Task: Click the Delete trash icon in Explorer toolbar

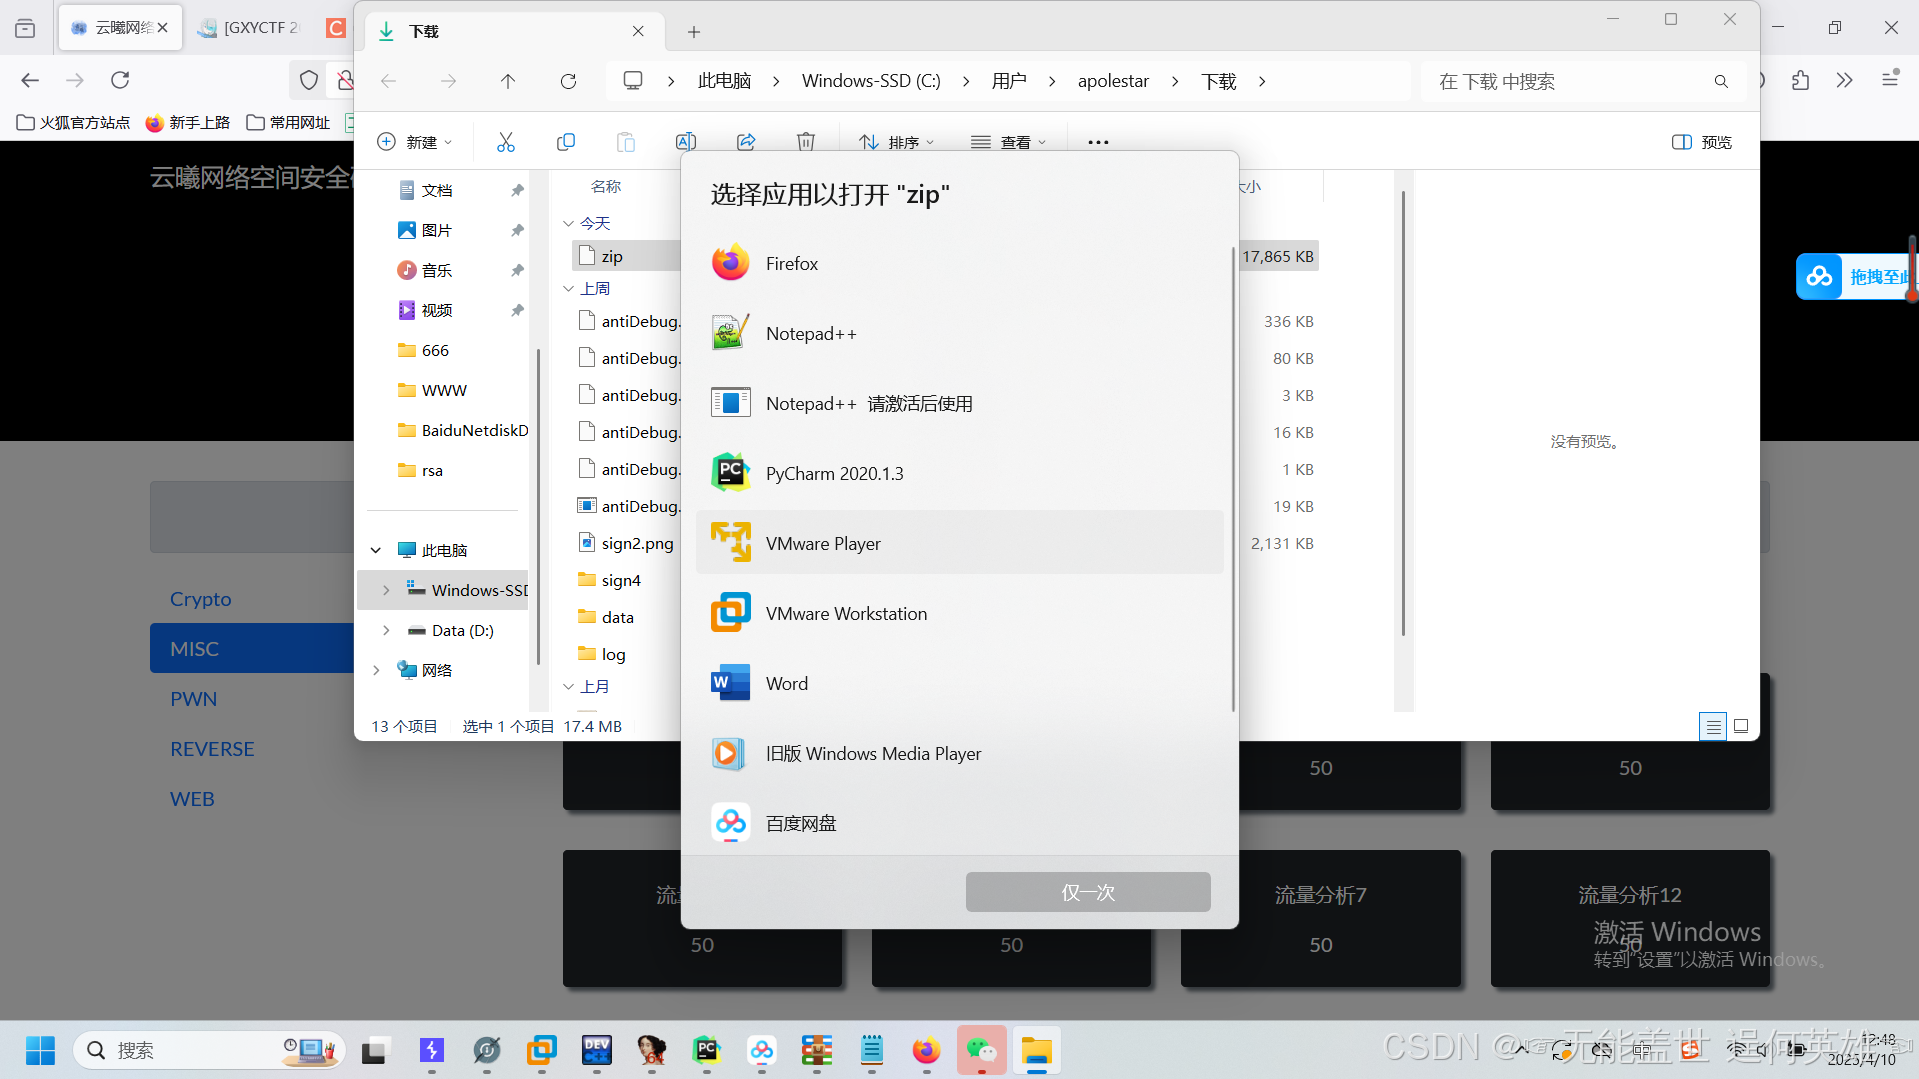Action: click(x=806, y=142)
